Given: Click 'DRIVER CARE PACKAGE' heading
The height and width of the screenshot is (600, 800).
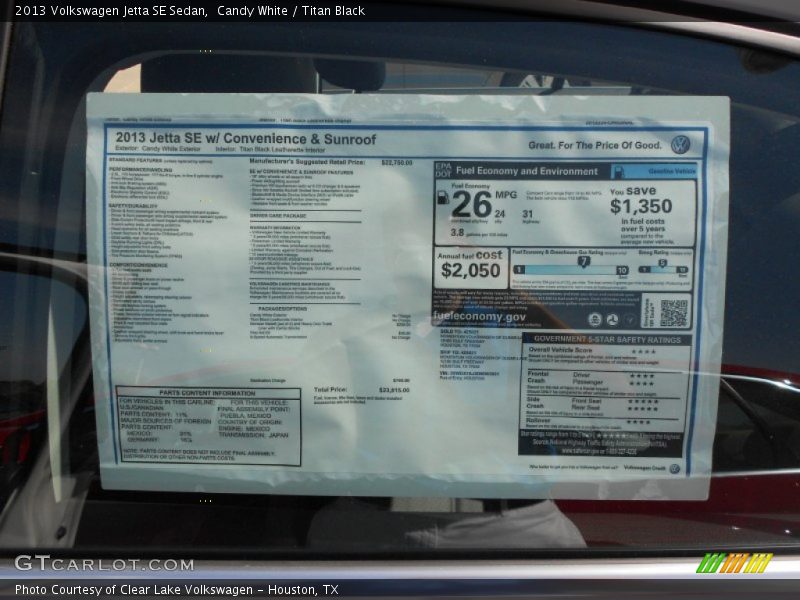Looking at the screenshot, I should coord(278,216).
